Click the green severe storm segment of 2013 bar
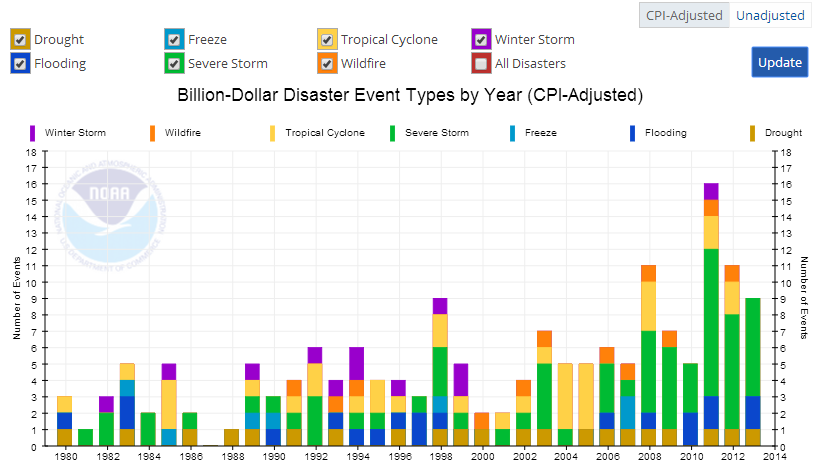 [753, 348]
